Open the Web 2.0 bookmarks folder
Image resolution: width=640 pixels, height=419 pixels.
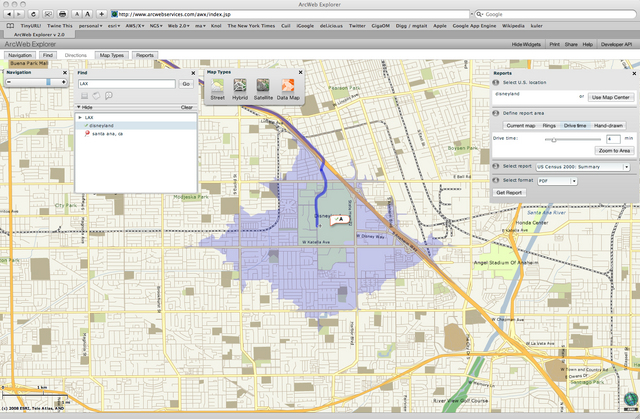pos(178,26)
